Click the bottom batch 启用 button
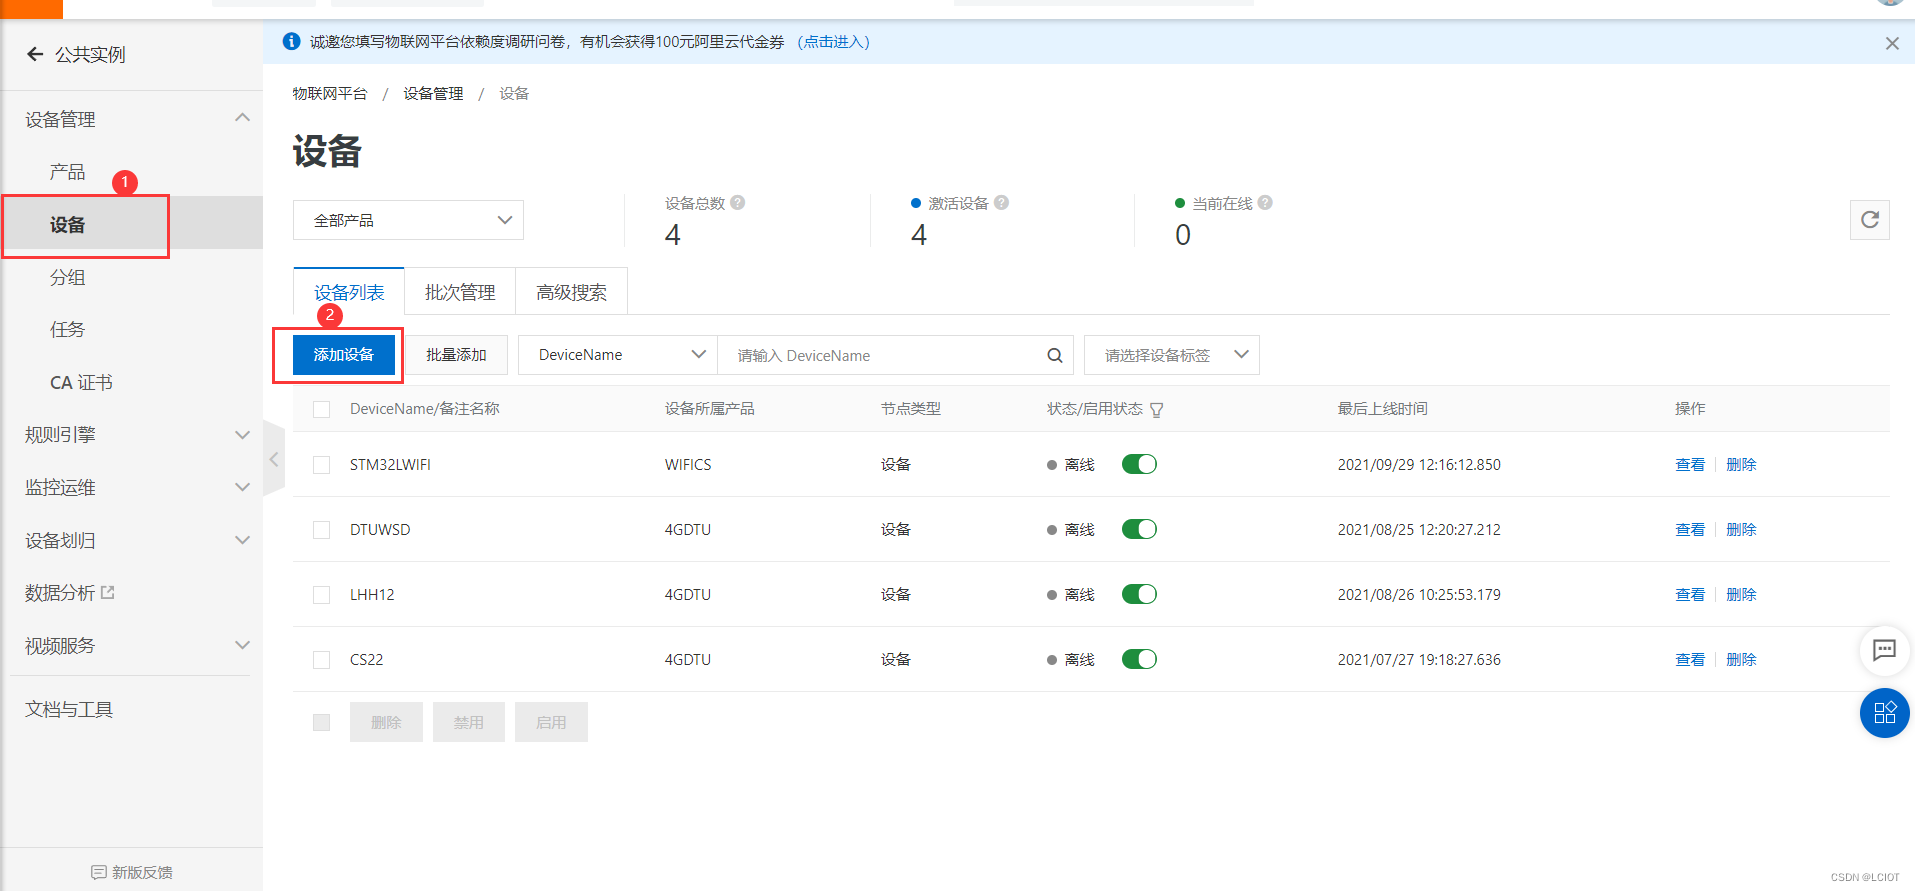Screen dimensions: 1915x891 [x=551, y=722]
